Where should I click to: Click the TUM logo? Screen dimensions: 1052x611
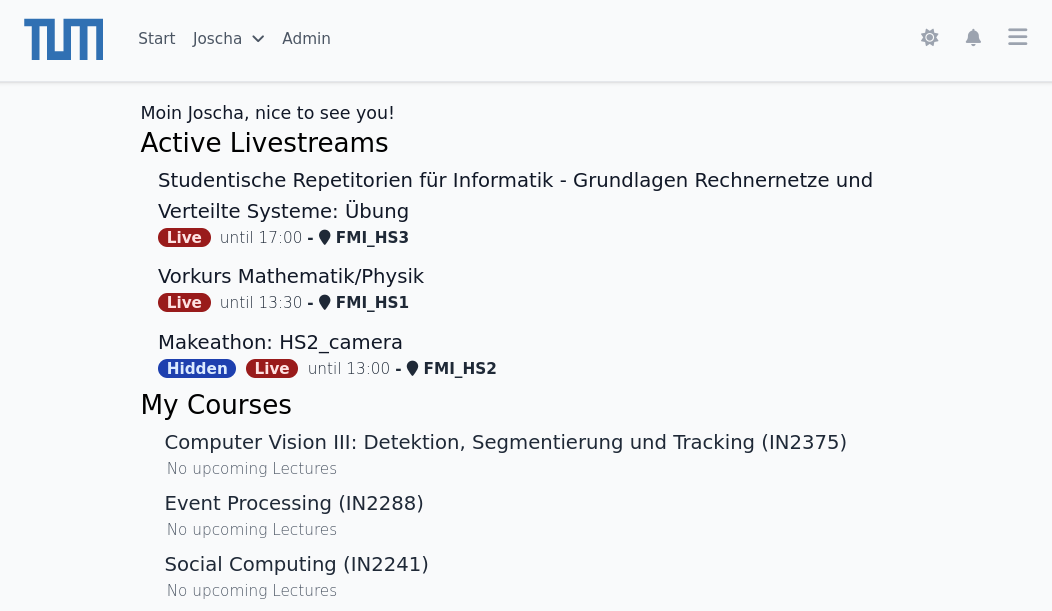point(64,39)
